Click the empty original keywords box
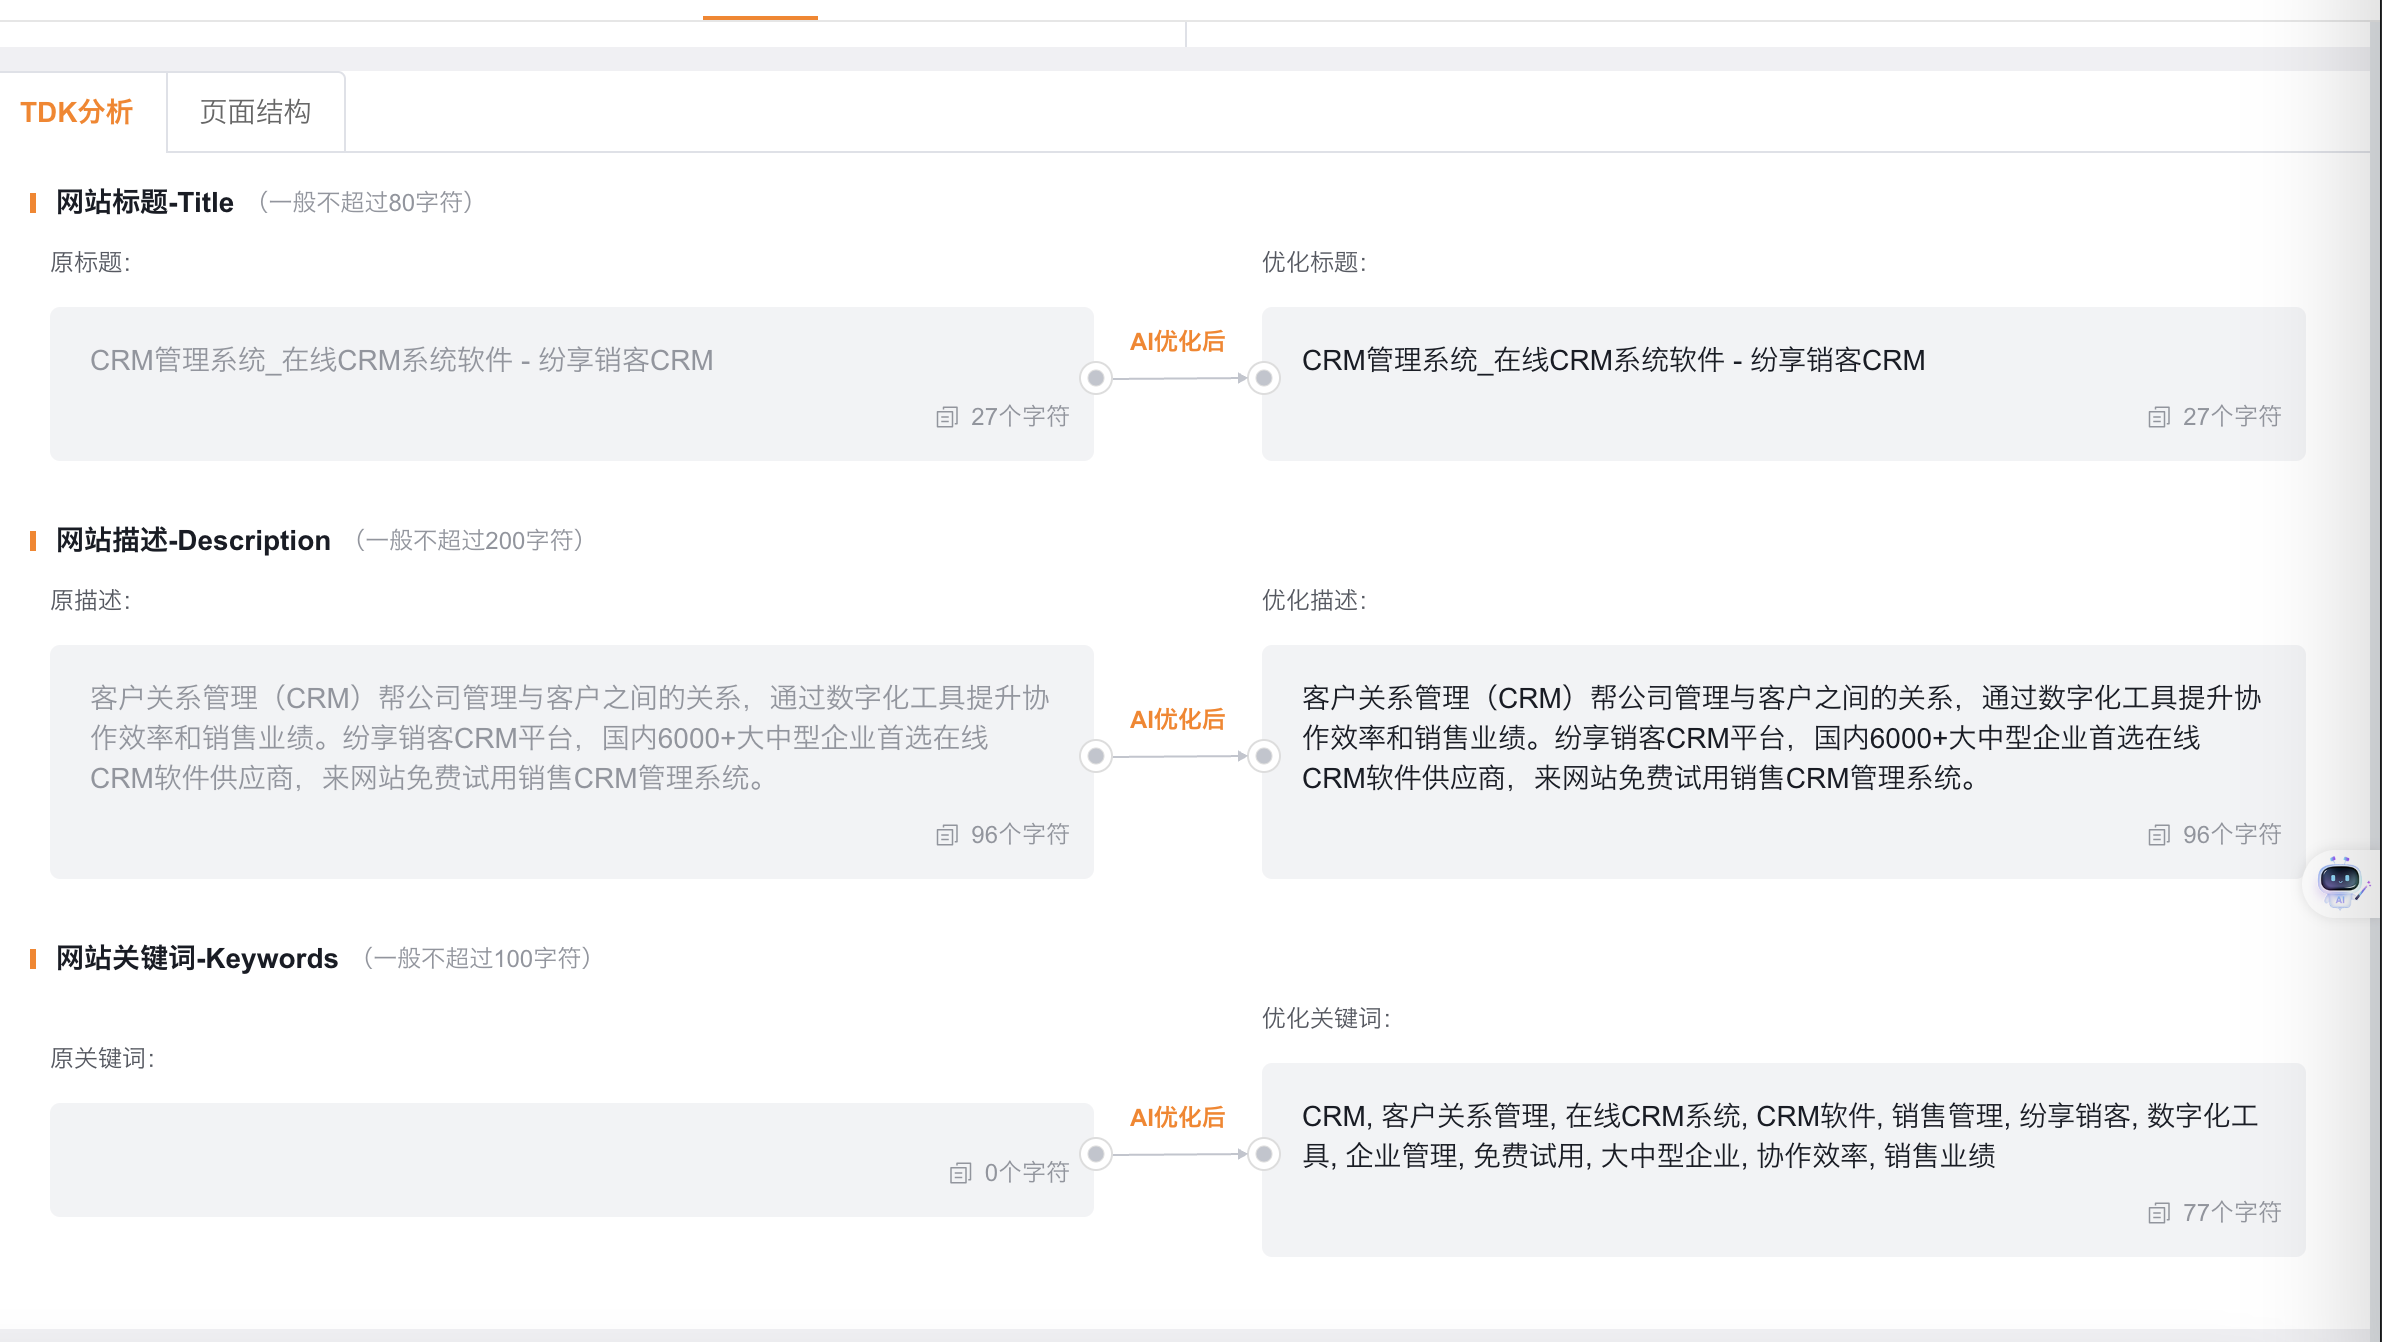The height and width of the screenshot is (1342, 2382). tap(572, 1160)
